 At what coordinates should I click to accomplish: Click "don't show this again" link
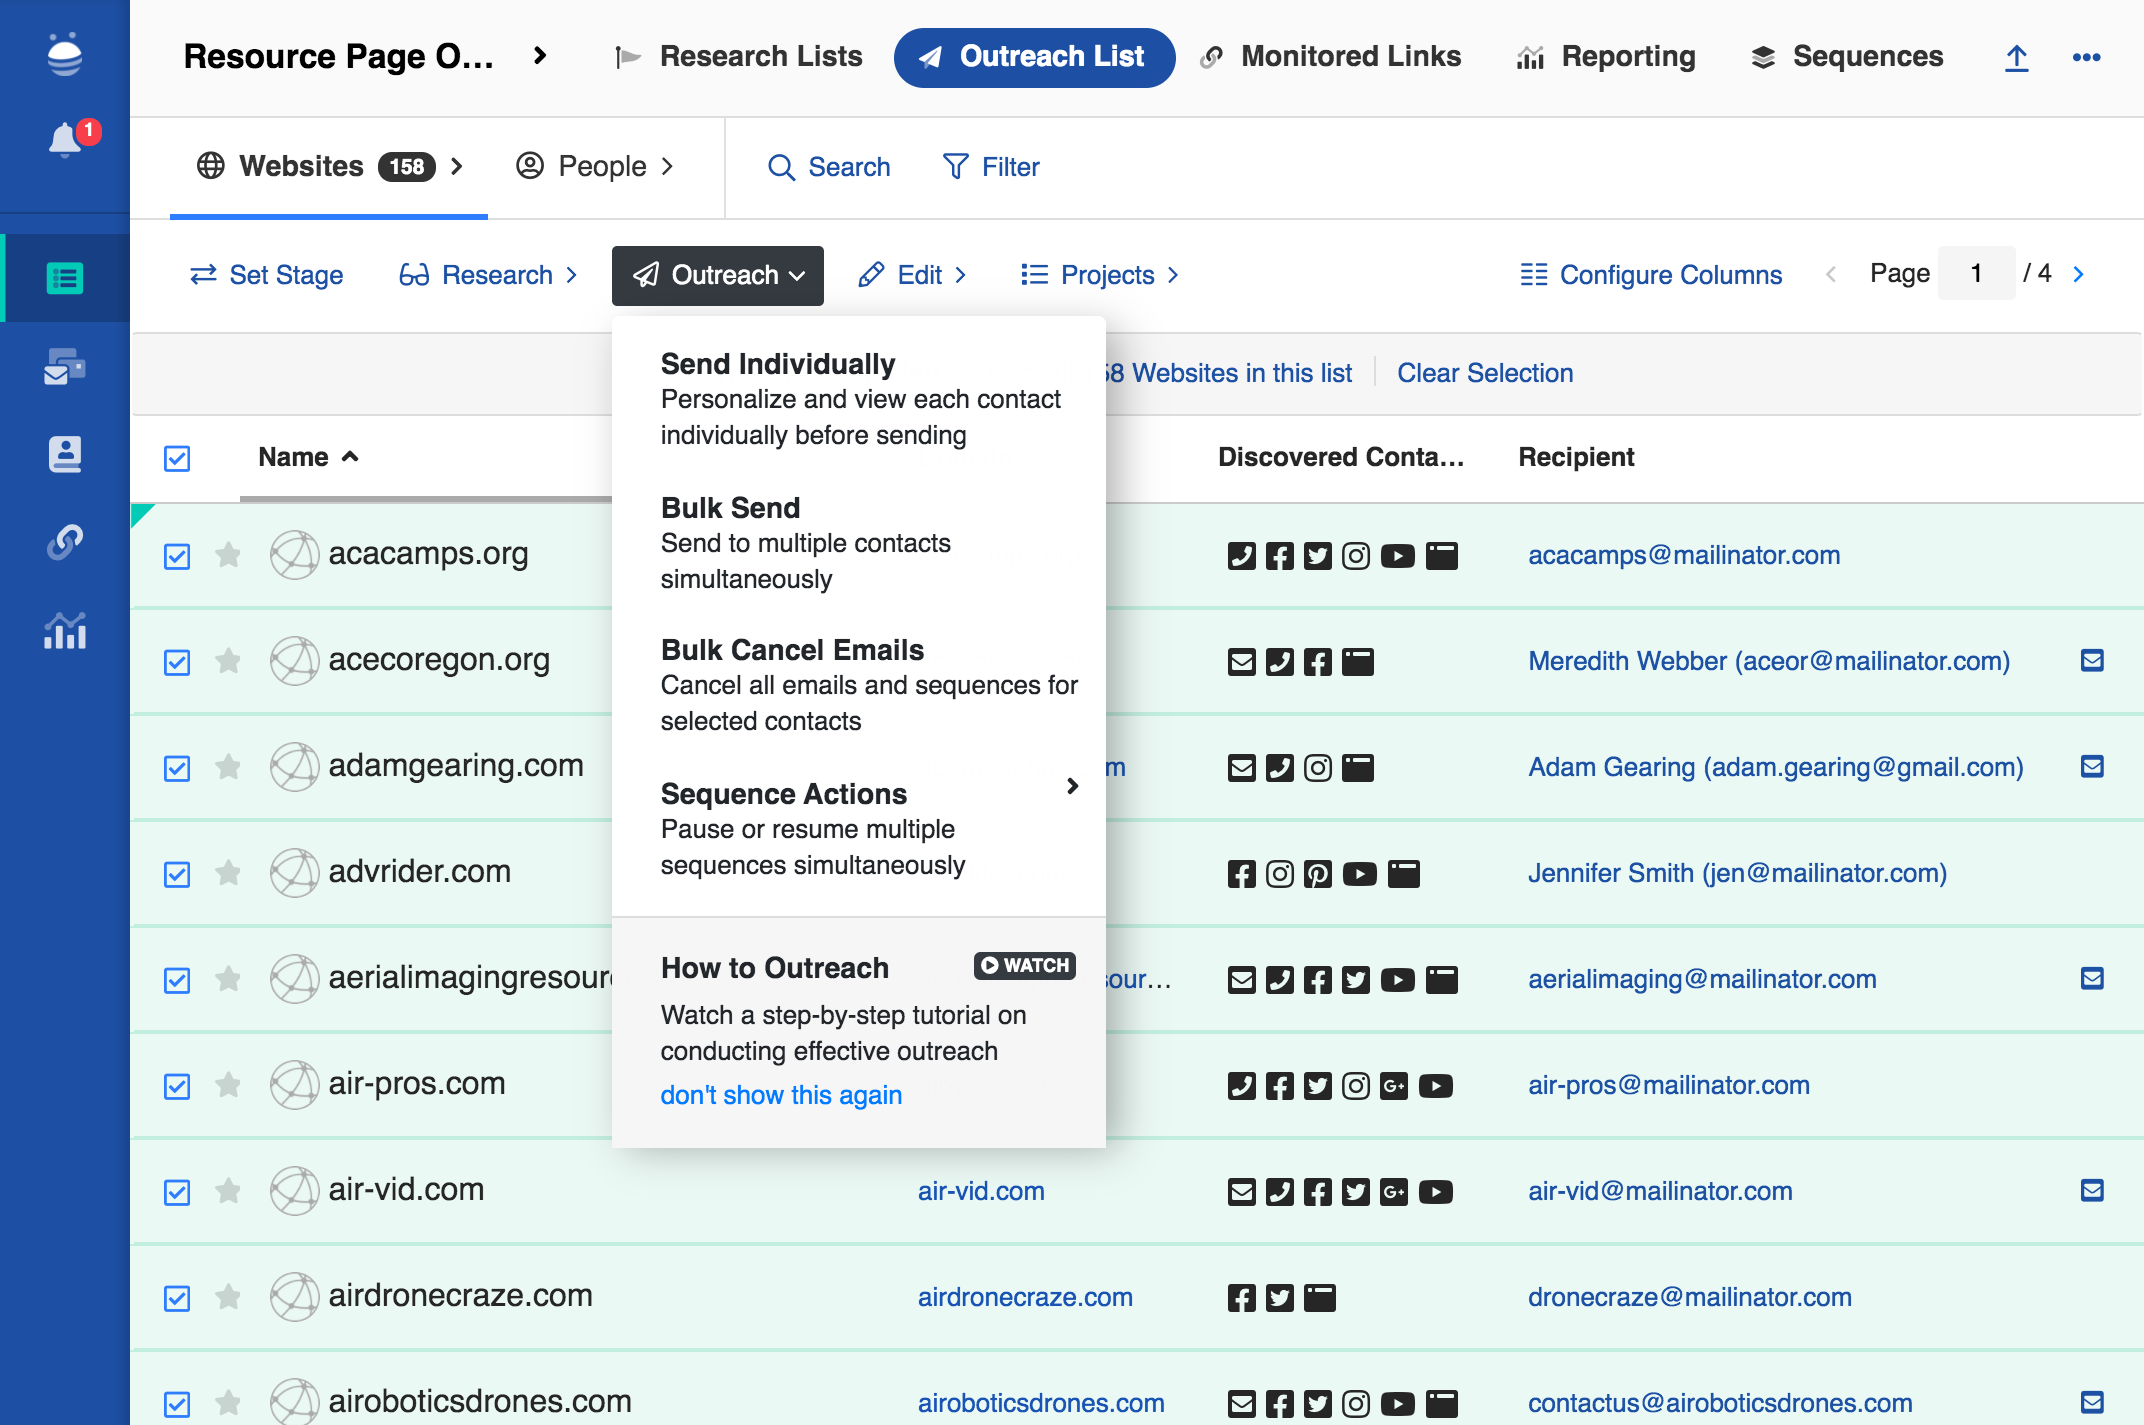(781, 1095)
